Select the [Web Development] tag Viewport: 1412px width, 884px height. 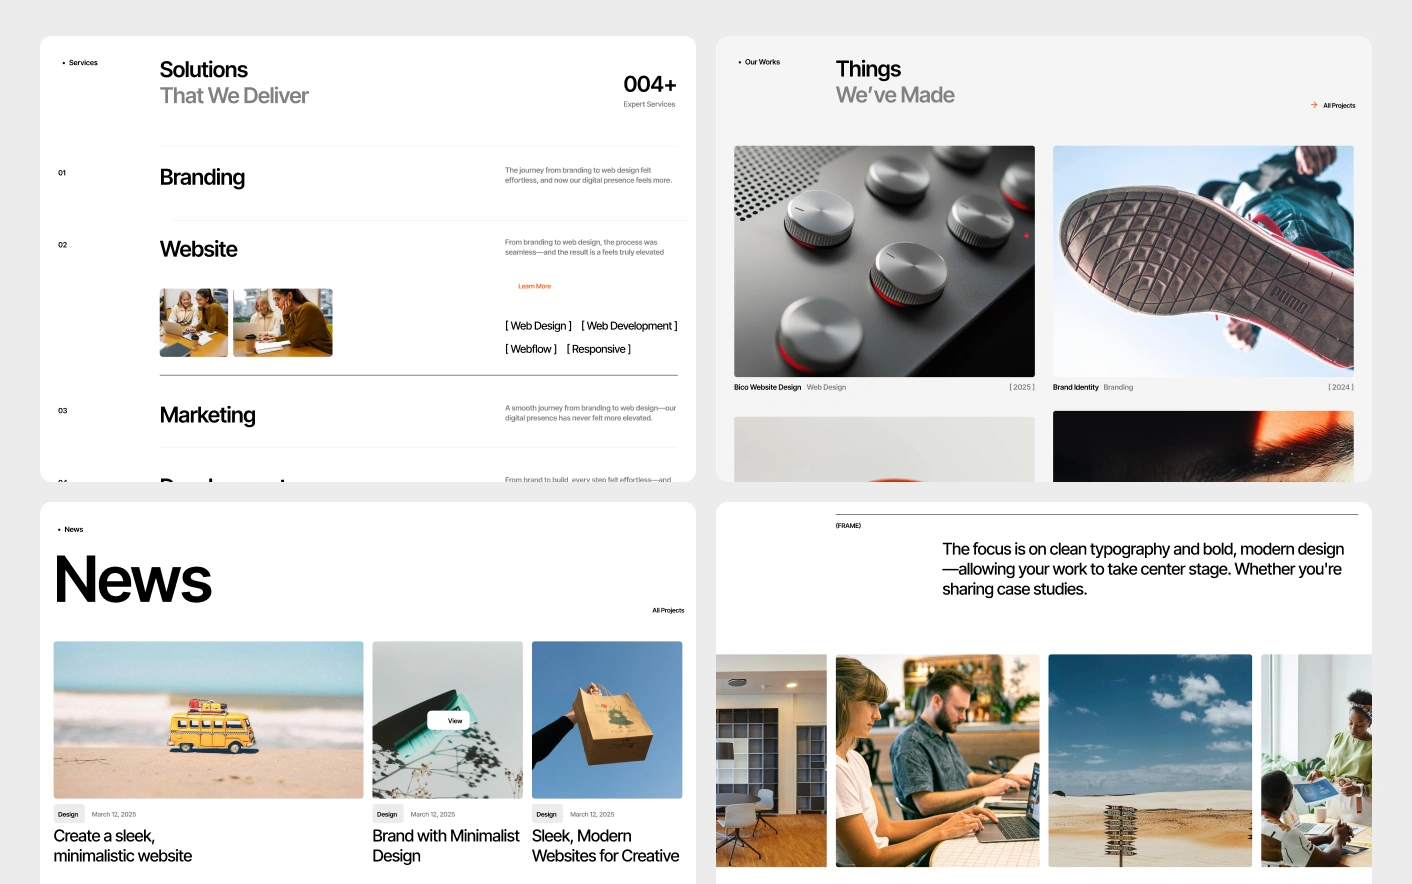pos(629,326)
